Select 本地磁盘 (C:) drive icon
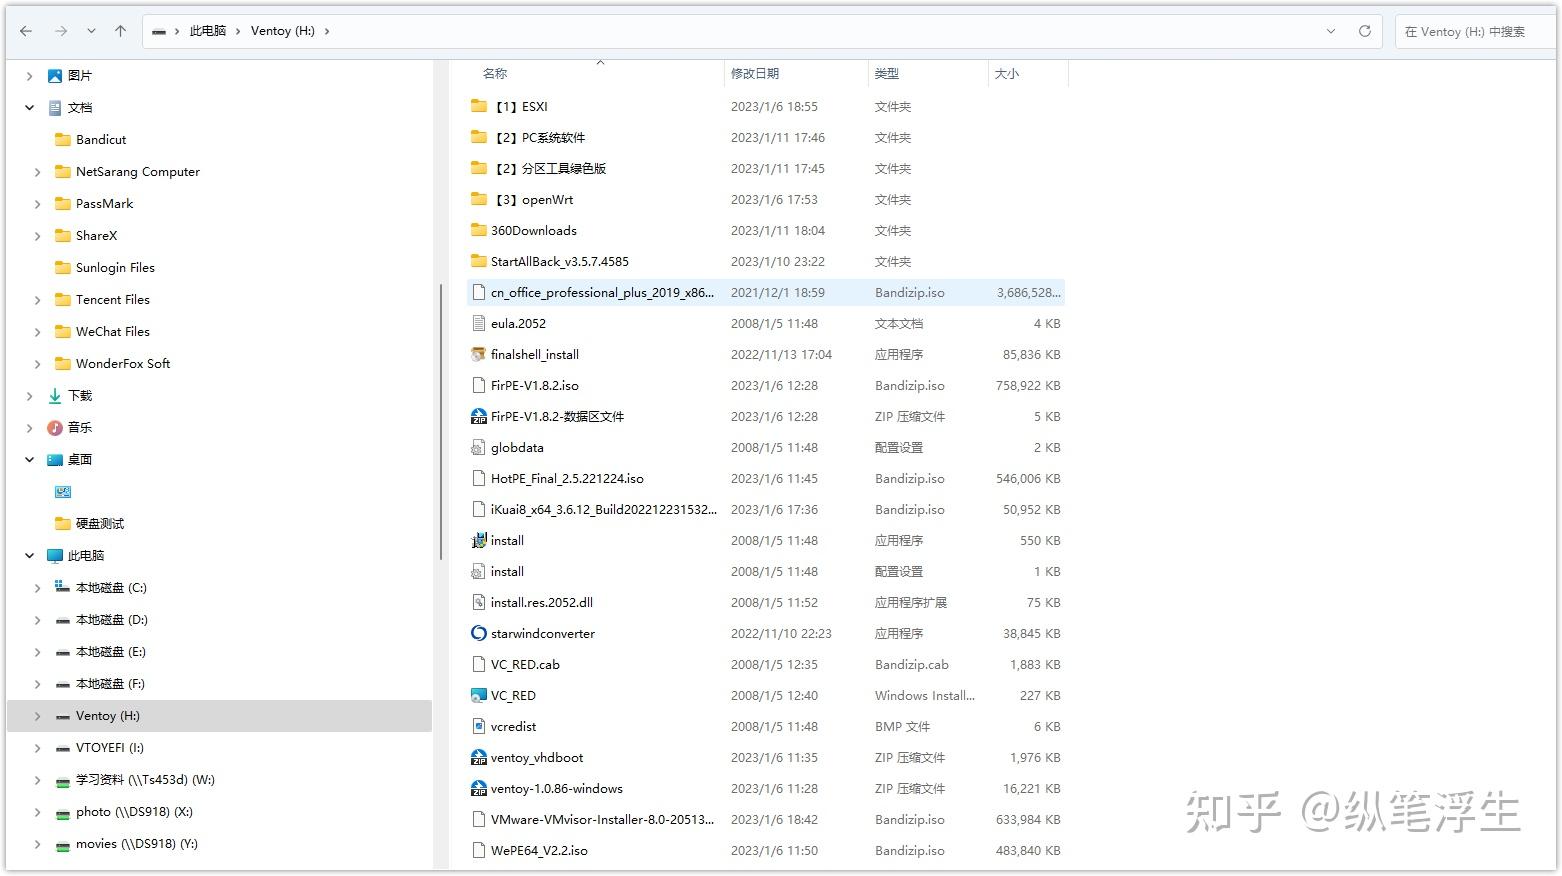Image resolution: width=1562 pixels, height=876 pixels. pyautogui.click(x=63, y=588)
